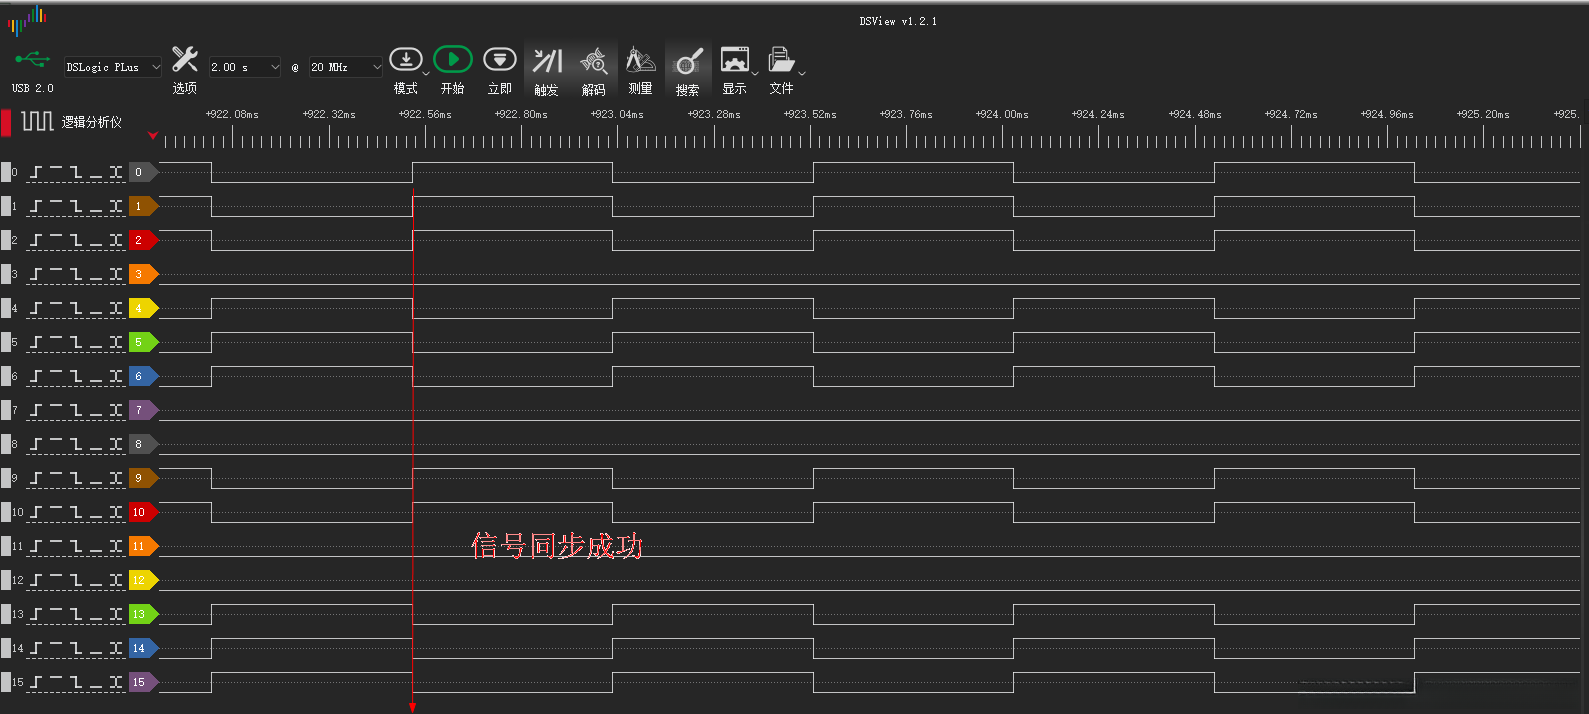Set either-edge trigger on channel 0
1589x714 pixels.
tap(116, 172)
